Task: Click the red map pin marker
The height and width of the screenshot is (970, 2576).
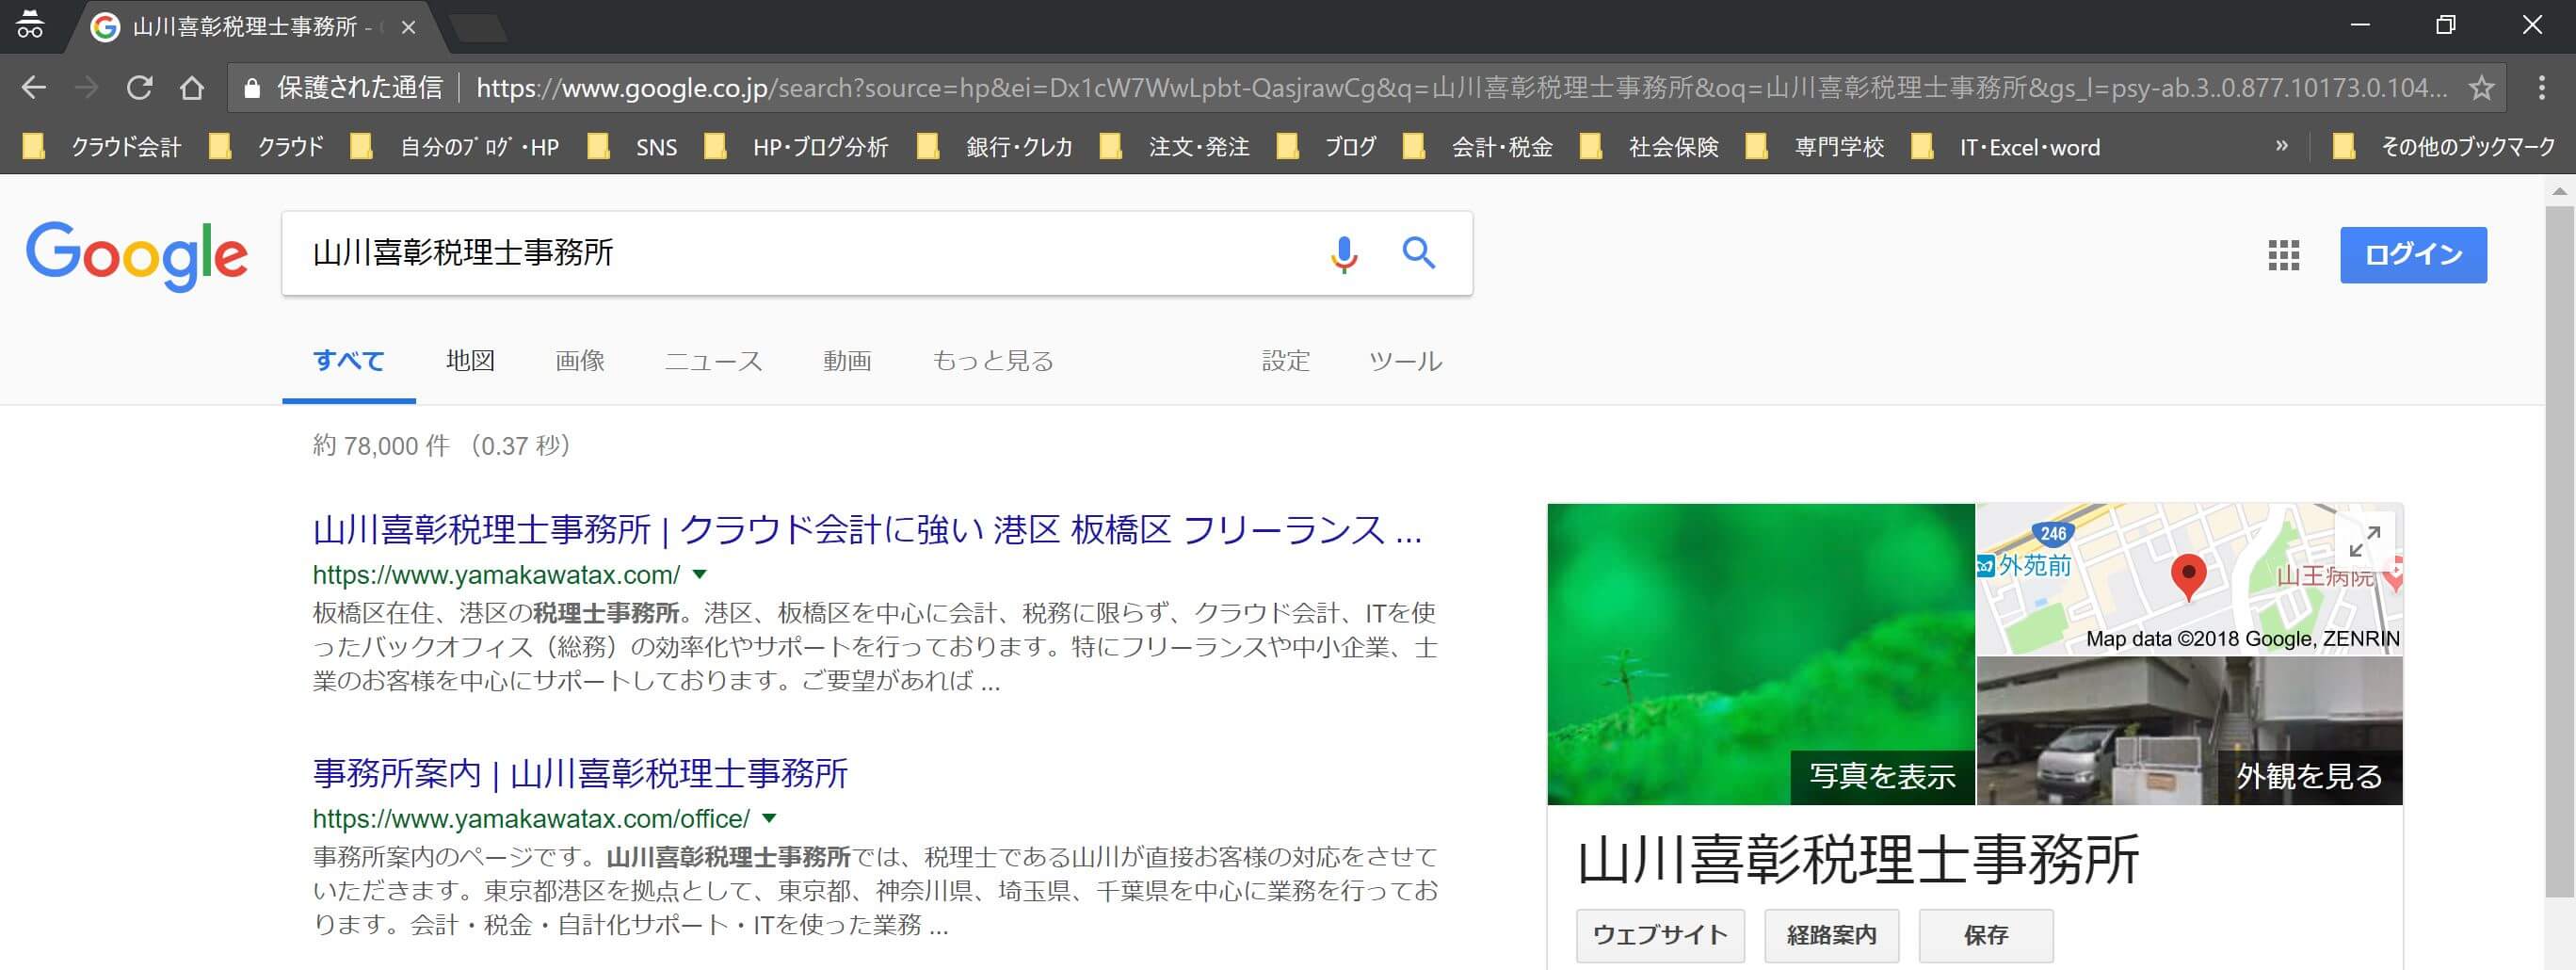Action: point(2188,577)
